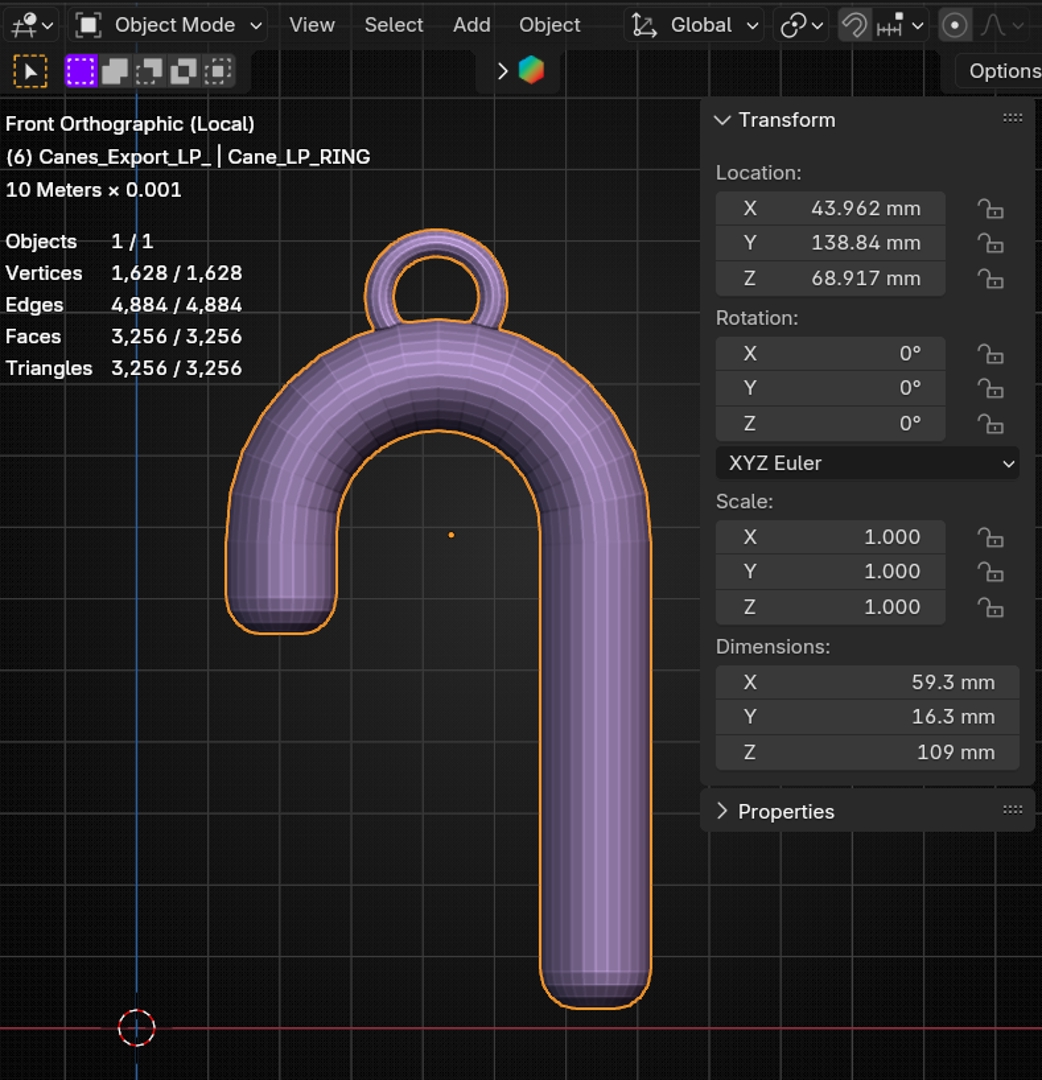Click the colorful cube asset icon
Screen dimensions: 1042x1080
[x=531, y=70]
